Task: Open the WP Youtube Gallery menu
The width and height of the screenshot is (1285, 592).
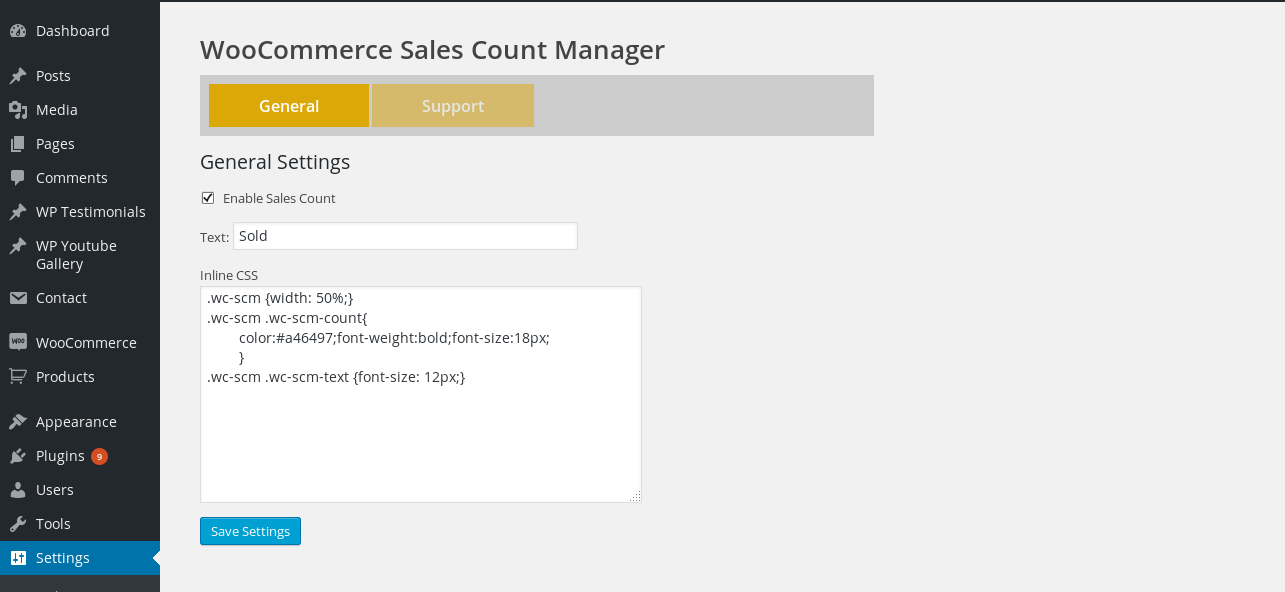Action: tap(76, 255)
